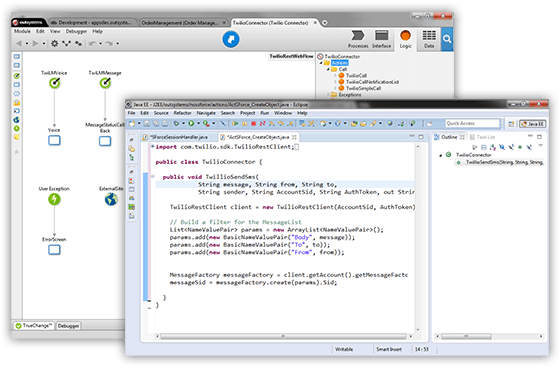Select the TwiLMVoice start node on canvas

tap(54, 83)
